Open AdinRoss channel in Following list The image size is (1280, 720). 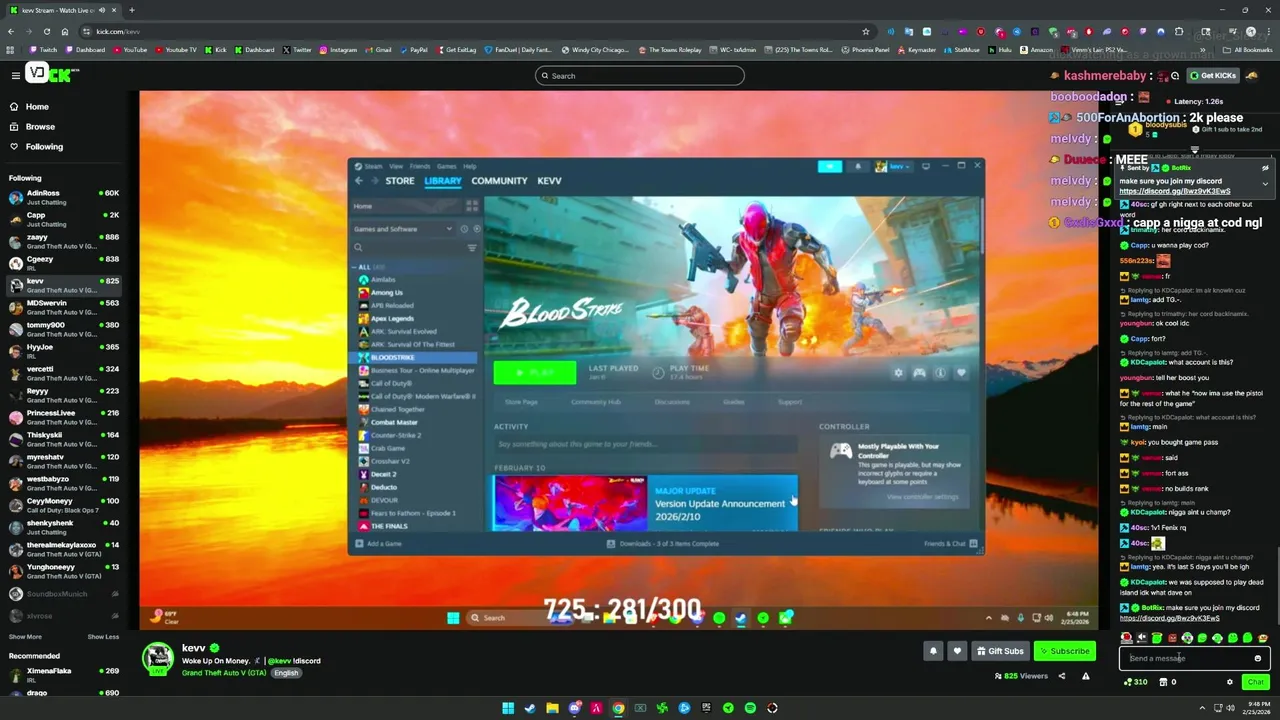pyautogui.click(x=63, y=197)
